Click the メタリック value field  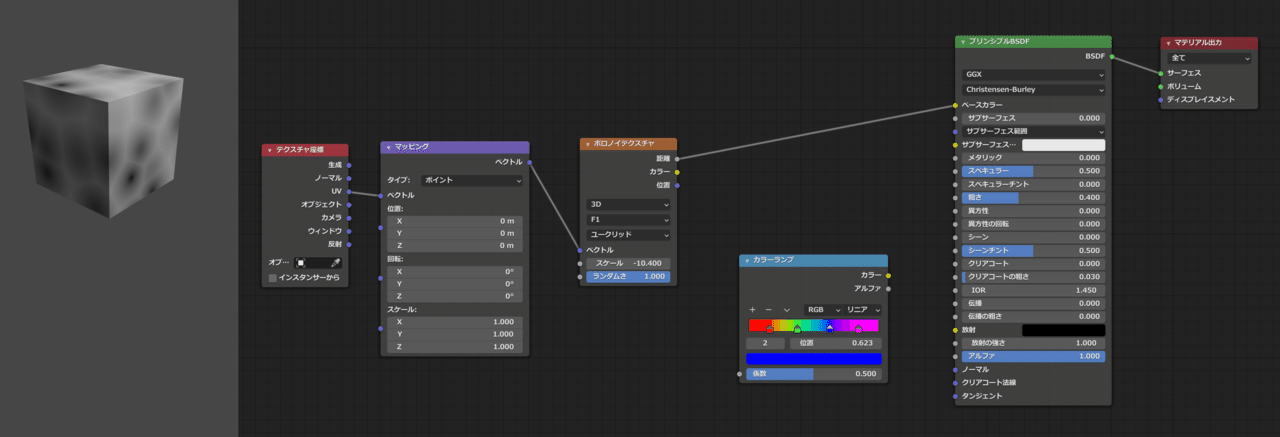[1034, 158]
